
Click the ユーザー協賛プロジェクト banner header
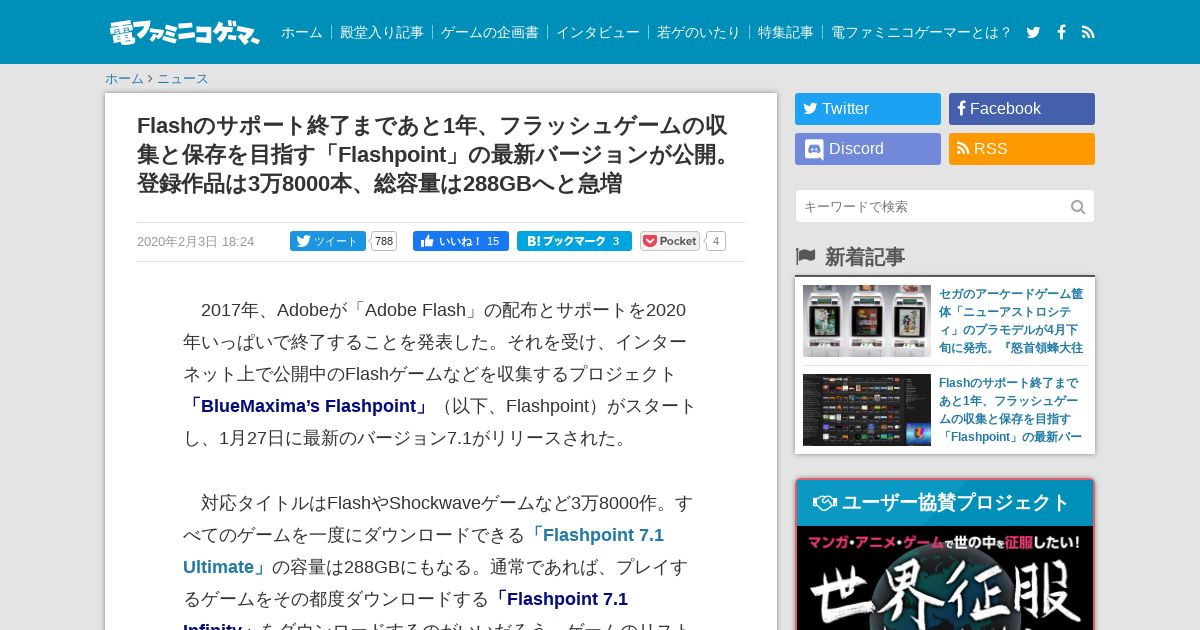pyautogui.click(x=945, y=503)
